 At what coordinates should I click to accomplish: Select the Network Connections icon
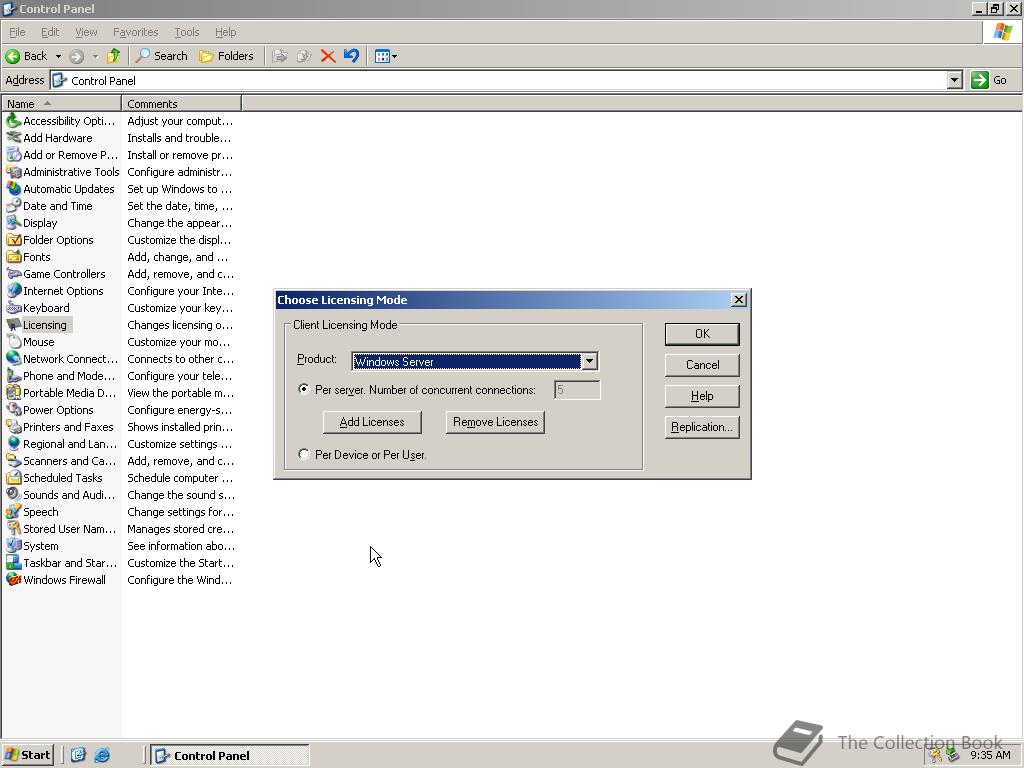click(14, 359)
